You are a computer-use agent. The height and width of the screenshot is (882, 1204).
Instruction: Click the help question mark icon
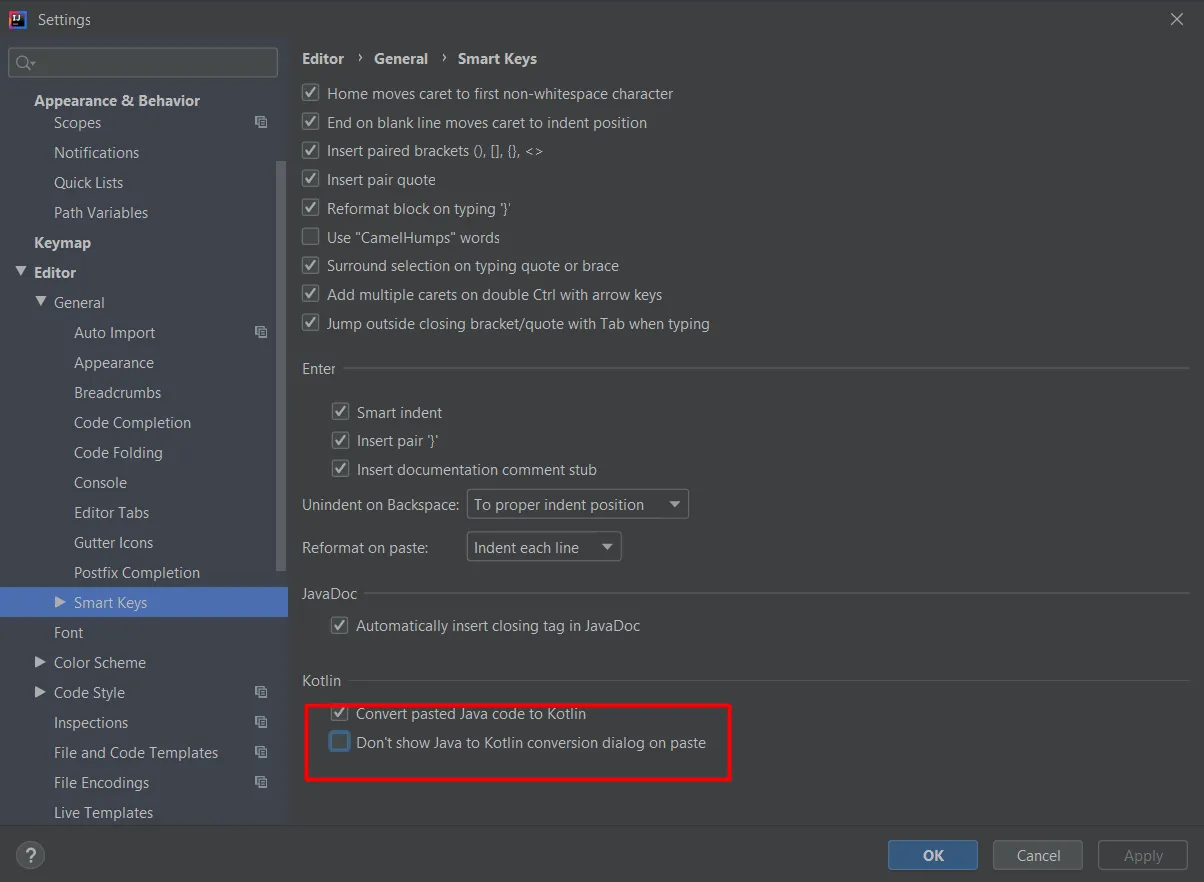click(31, 855)
